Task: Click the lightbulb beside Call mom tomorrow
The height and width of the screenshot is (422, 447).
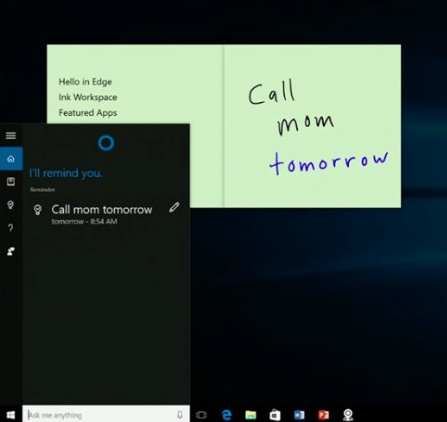Action: coord(38,210)
